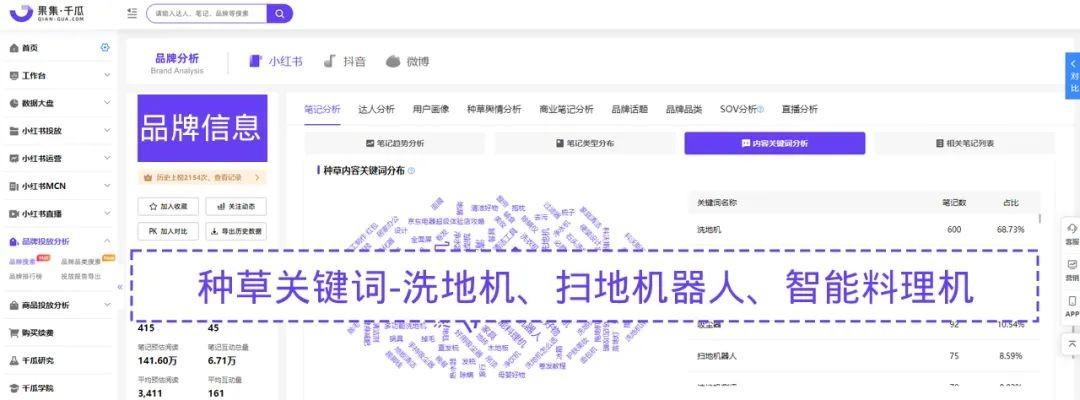Collapse the 品牌投放分析 chevron

coord(107,241)
